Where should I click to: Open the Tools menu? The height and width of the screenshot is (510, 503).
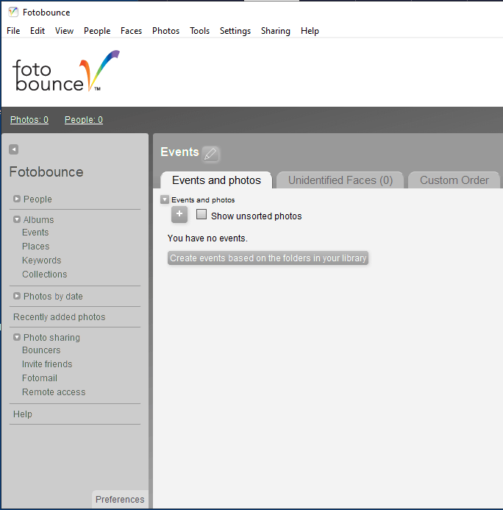point(200,31)
